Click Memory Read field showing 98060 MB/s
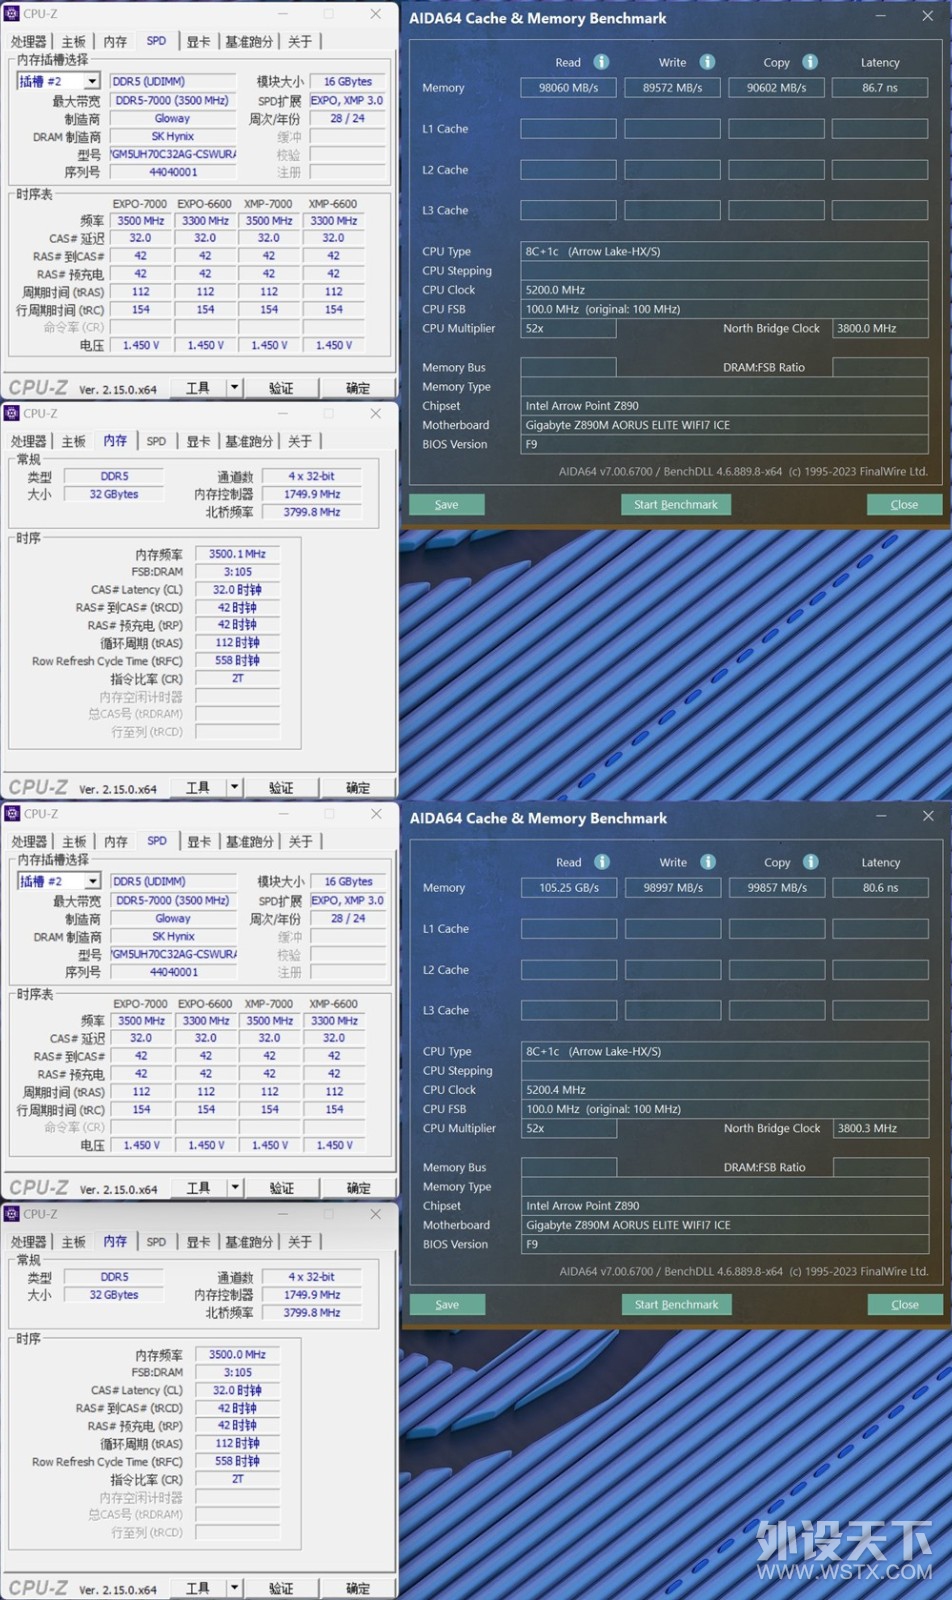This screenshot has width=952, height=1600. point(568,88)
